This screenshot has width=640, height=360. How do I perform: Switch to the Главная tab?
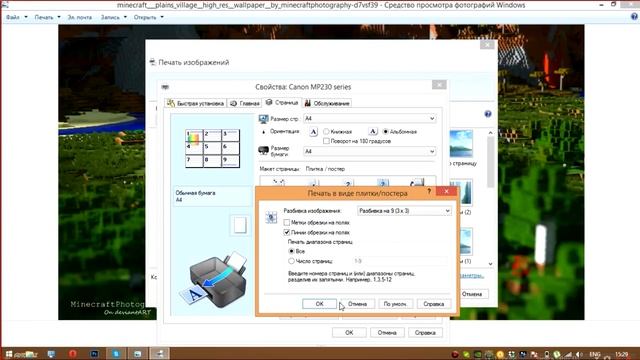point(244,103)
